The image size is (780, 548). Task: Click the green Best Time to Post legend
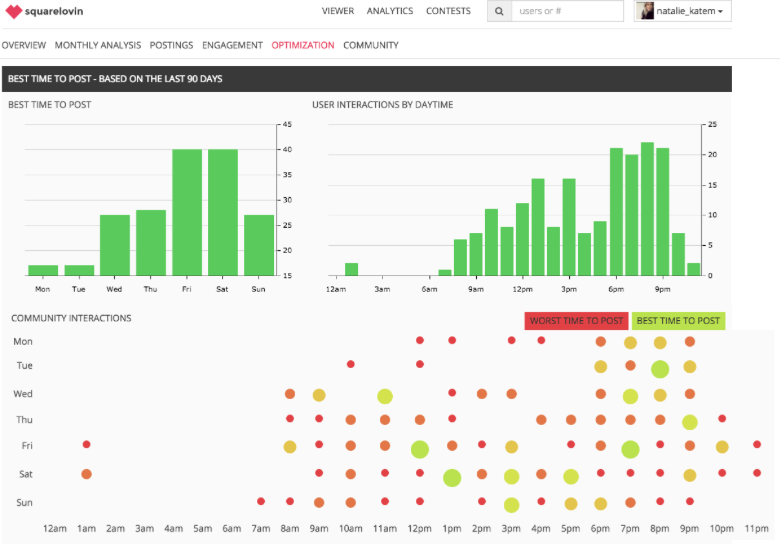(x=678, y=321)
